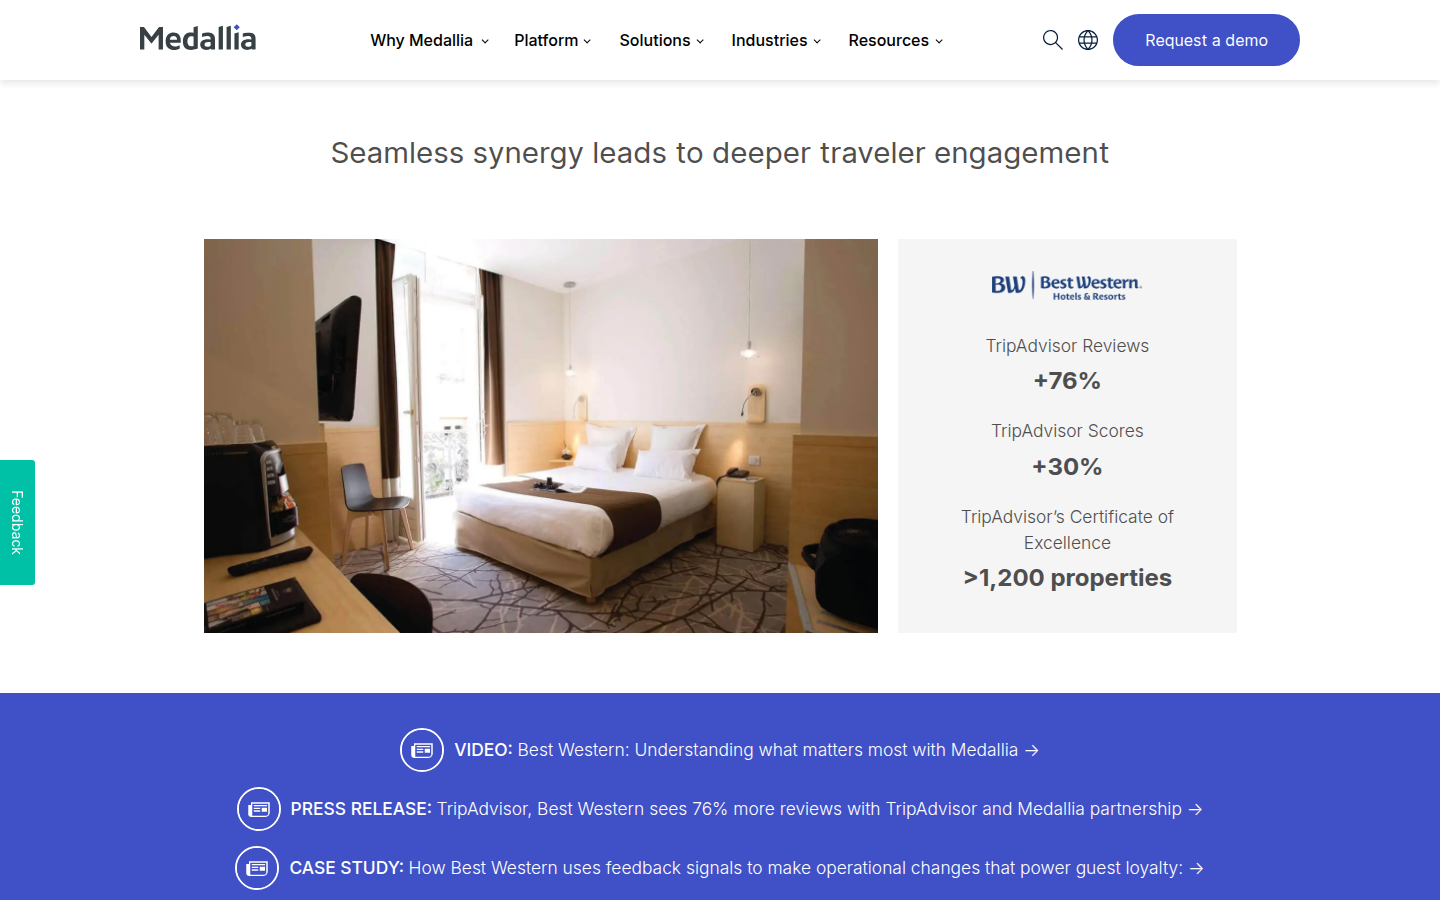This screenshot has width=1440, height=900.
Task: Open the Feedback side tab
Action: click(x=17, y=522)
